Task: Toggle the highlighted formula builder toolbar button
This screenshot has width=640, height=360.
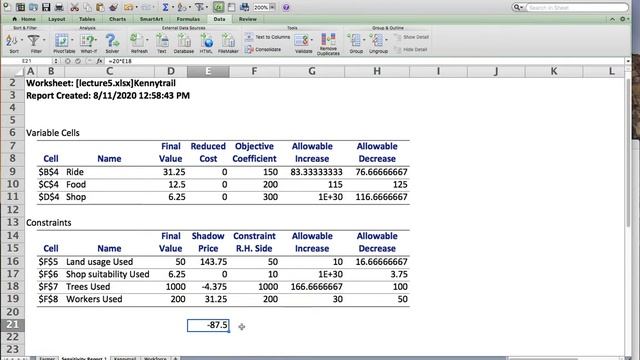Action: [x=219, y=7]
